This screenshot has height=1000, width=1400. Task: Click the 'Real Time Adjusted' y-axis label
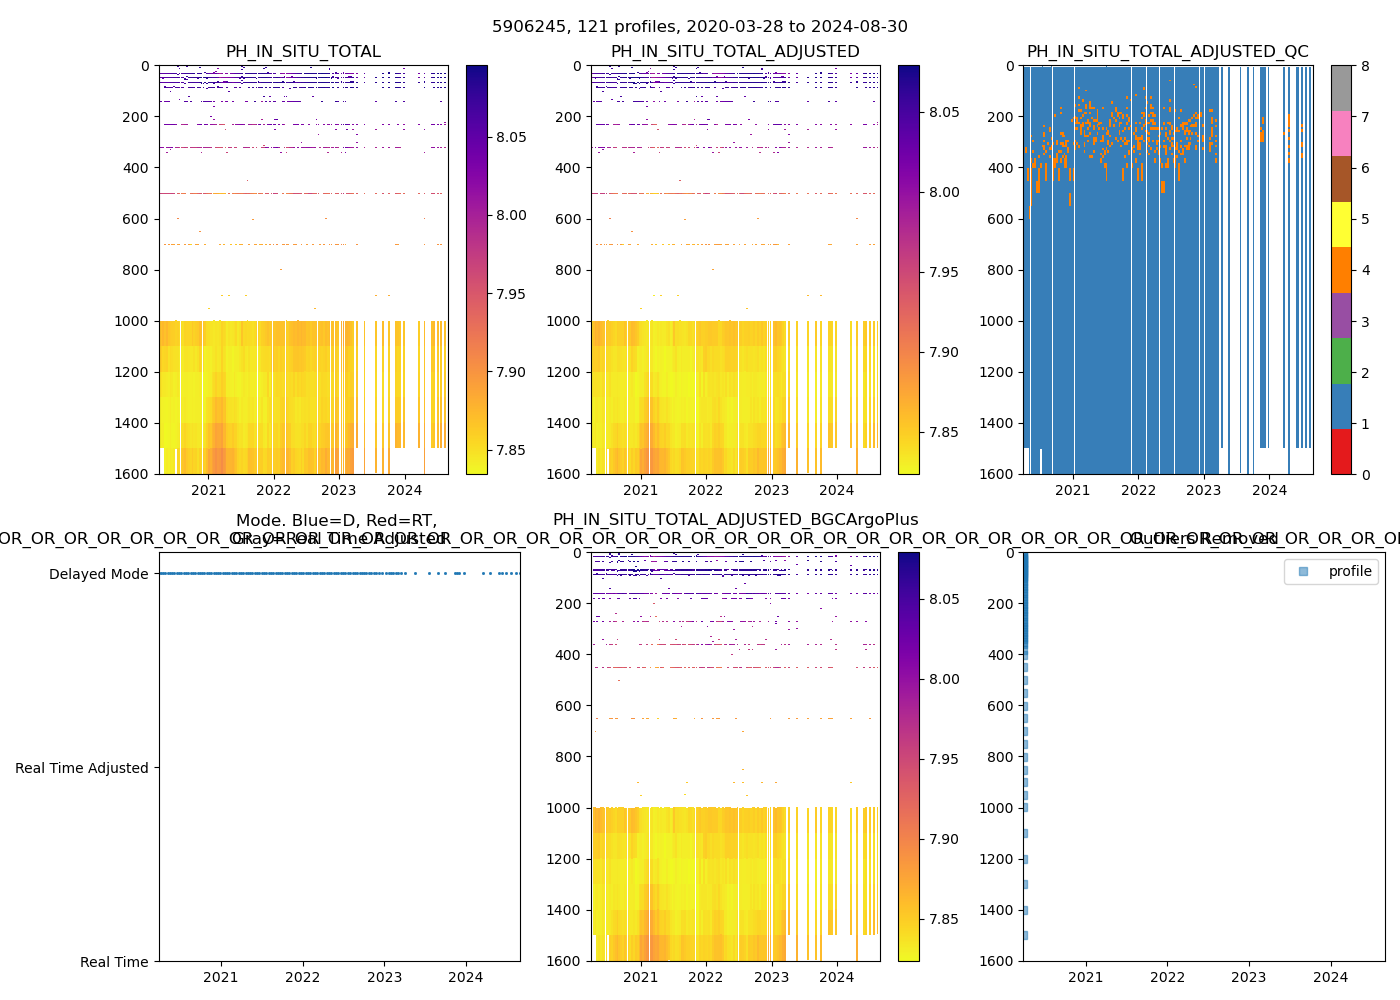[x=81, y=769]
